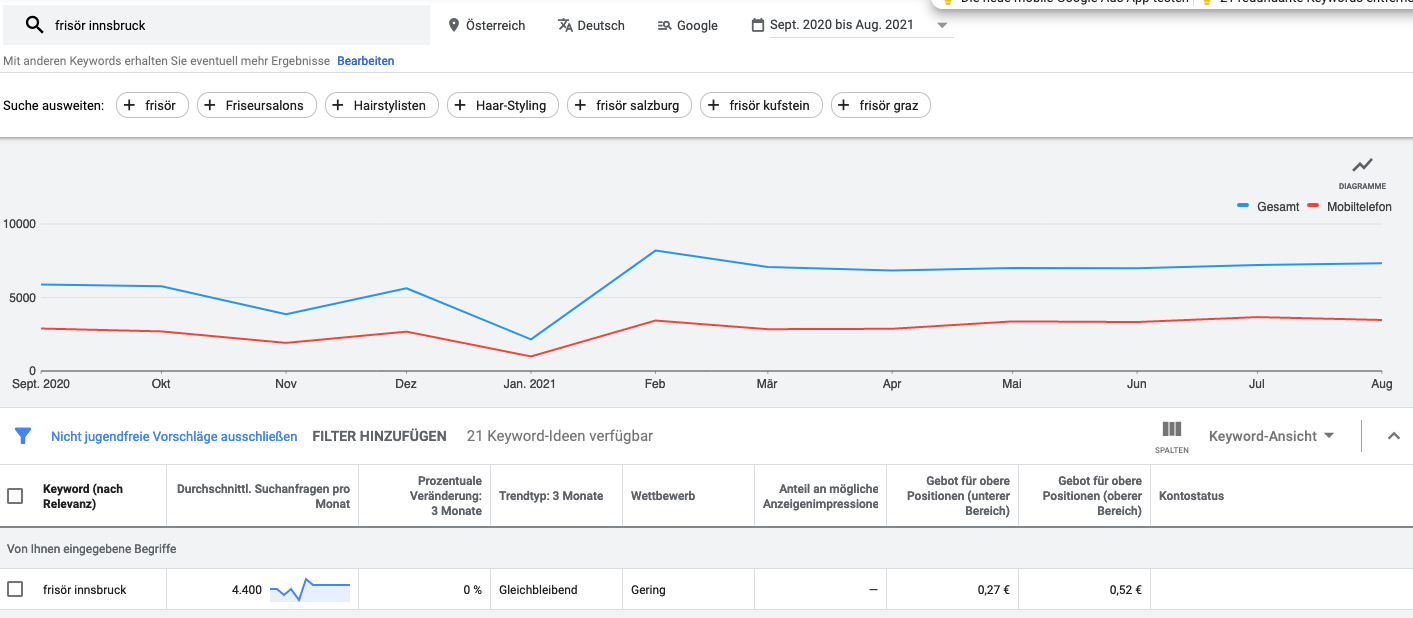Sort by Durchschnittl. Suchanfragen pro Monat header

pos(263,496)
